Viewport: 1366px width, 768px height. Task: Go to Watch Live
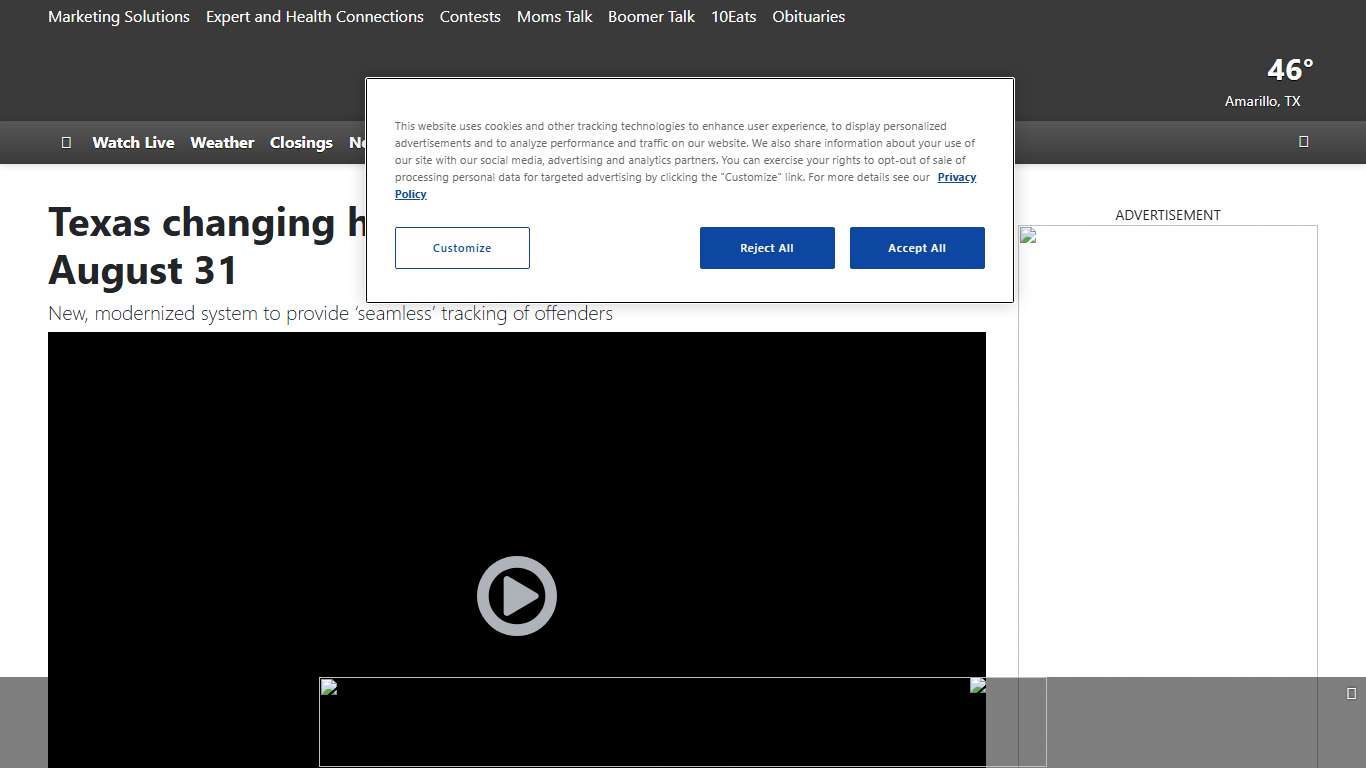pos(133,142)
